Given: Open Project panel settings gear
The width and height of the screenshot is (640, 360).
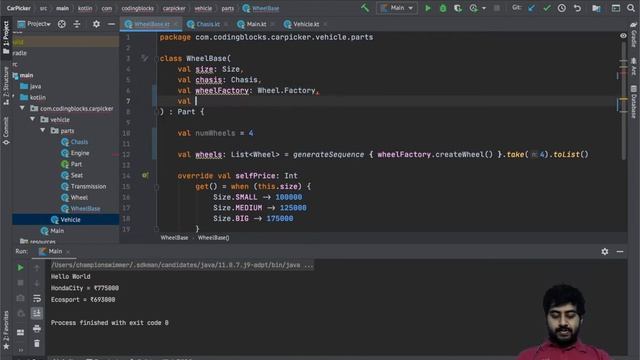Looking at the screenshot, I should (x=96, y=24).
